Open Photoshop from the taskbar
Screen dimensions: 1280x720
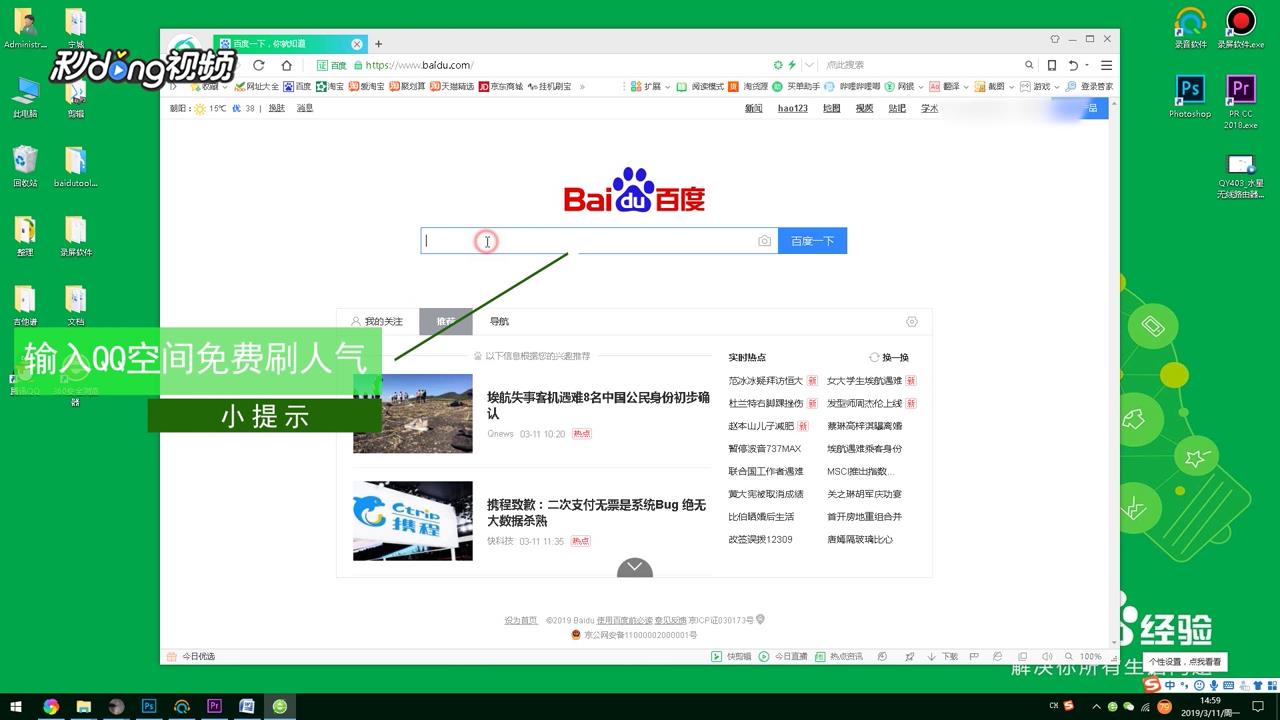coord(149,706)
